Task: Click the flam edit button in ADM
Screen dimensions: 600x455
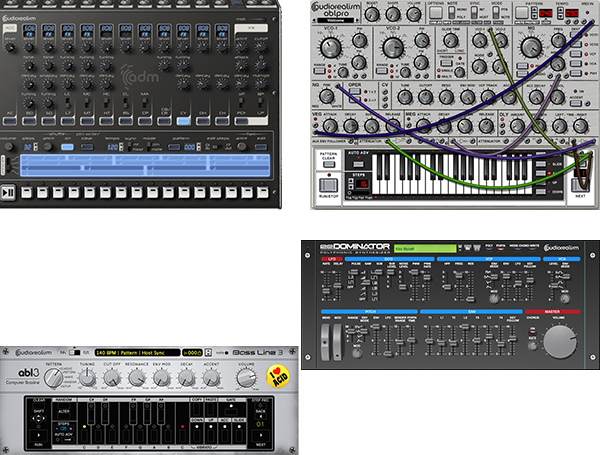Action: coord(261,147)
